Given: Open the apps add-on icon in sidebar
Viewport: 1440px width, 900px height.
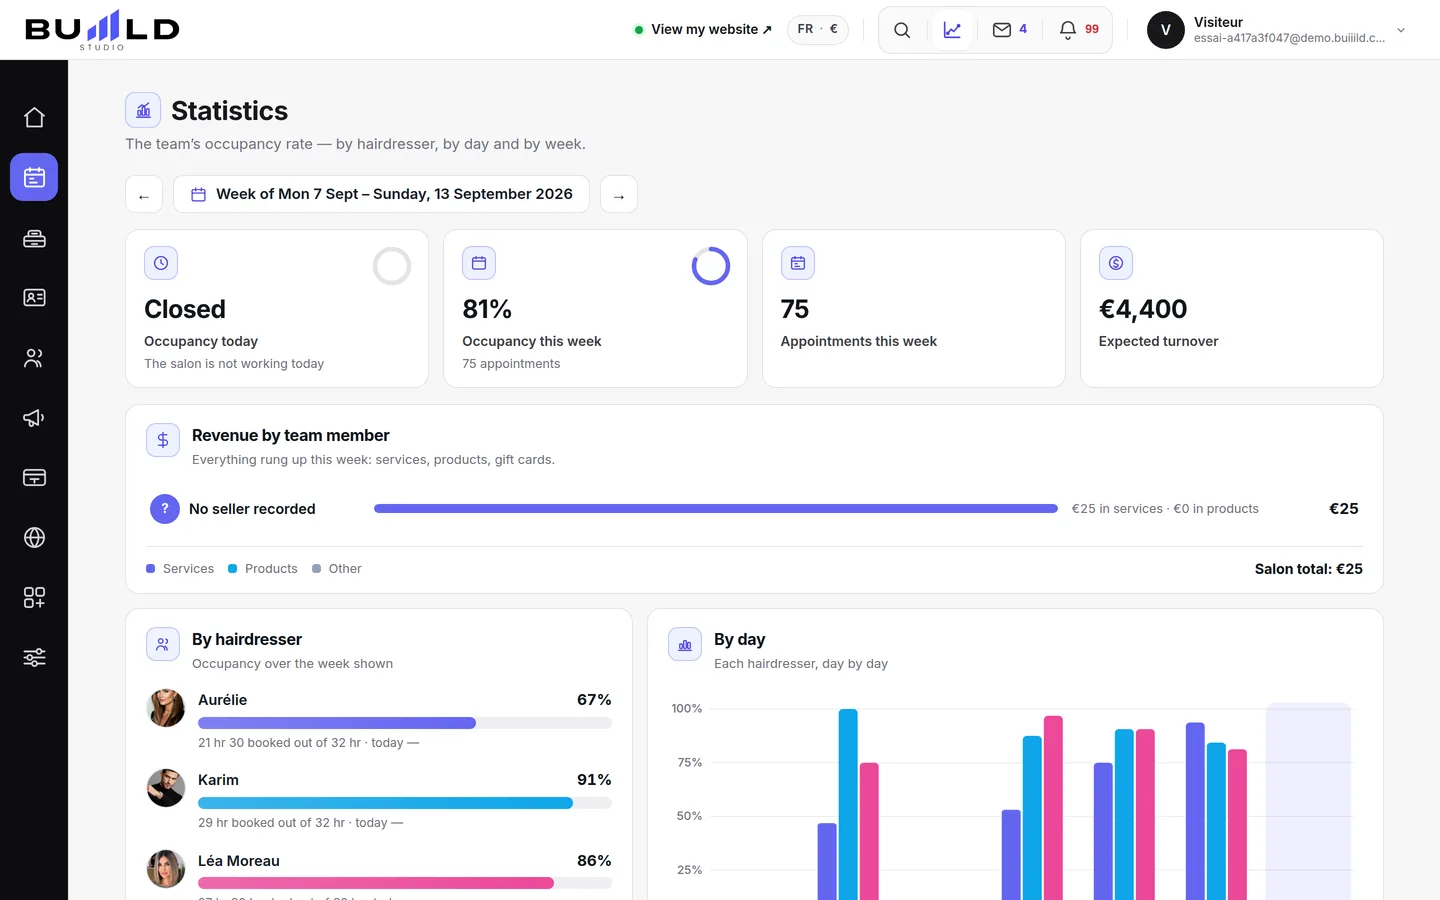Looking at the screenshot, I should 34,598.
